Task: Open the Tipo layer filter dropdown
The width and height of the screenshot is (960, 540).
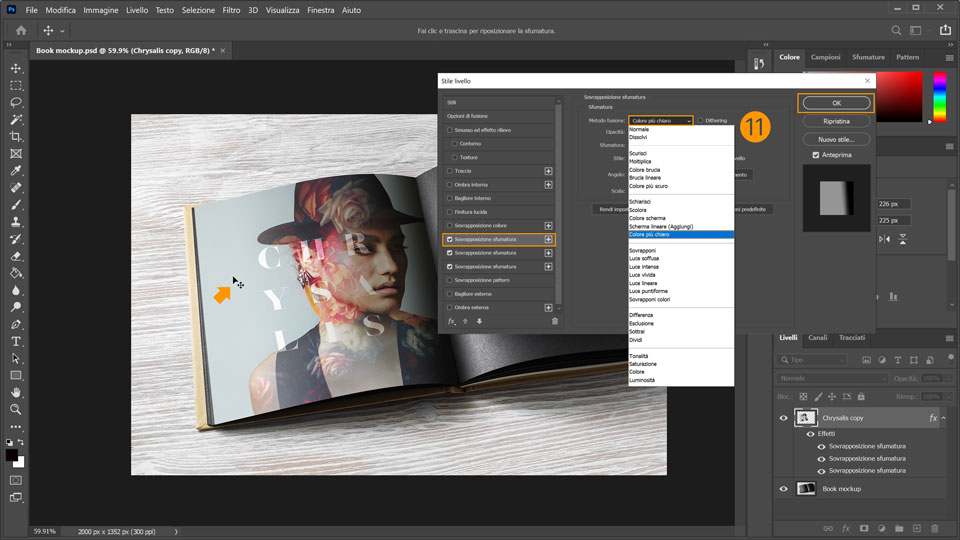Action: point(813,360)
